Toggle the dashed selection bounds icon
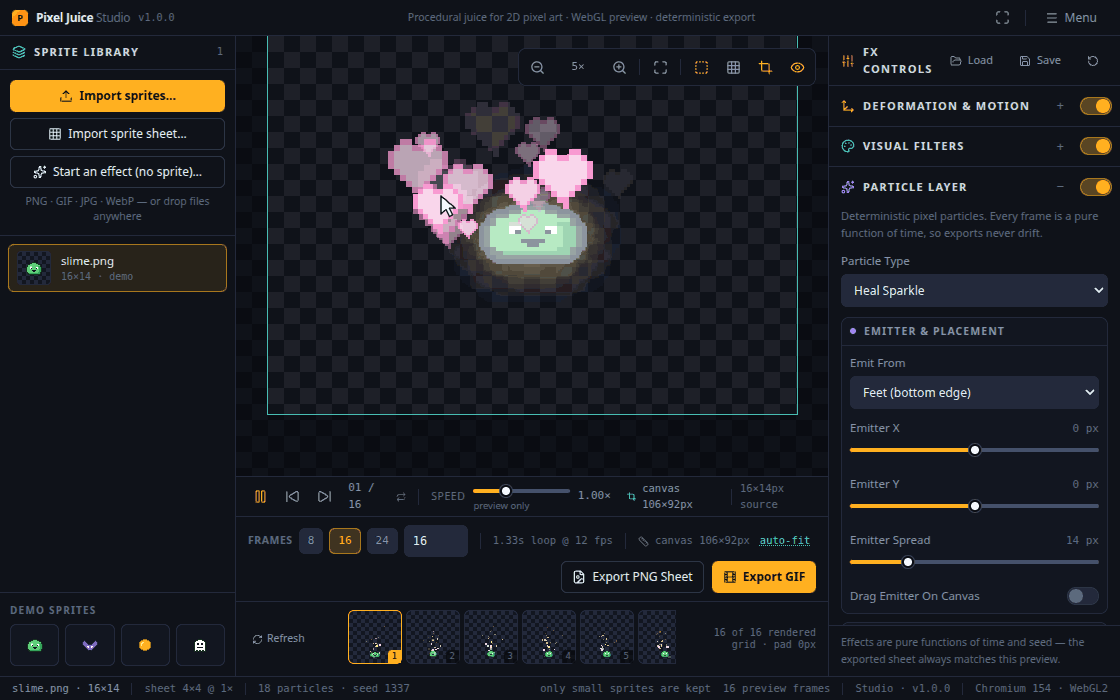1120x700 pixels. pyautogui.click(x=701, y=67)
